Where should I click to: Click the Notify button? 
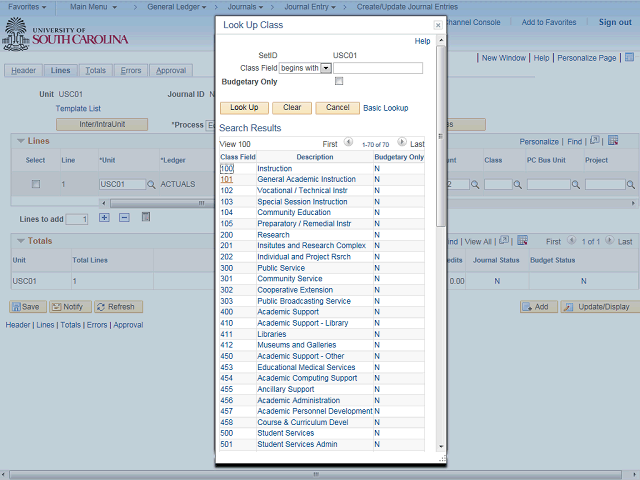pyautogui.click(x=70, y=307)
